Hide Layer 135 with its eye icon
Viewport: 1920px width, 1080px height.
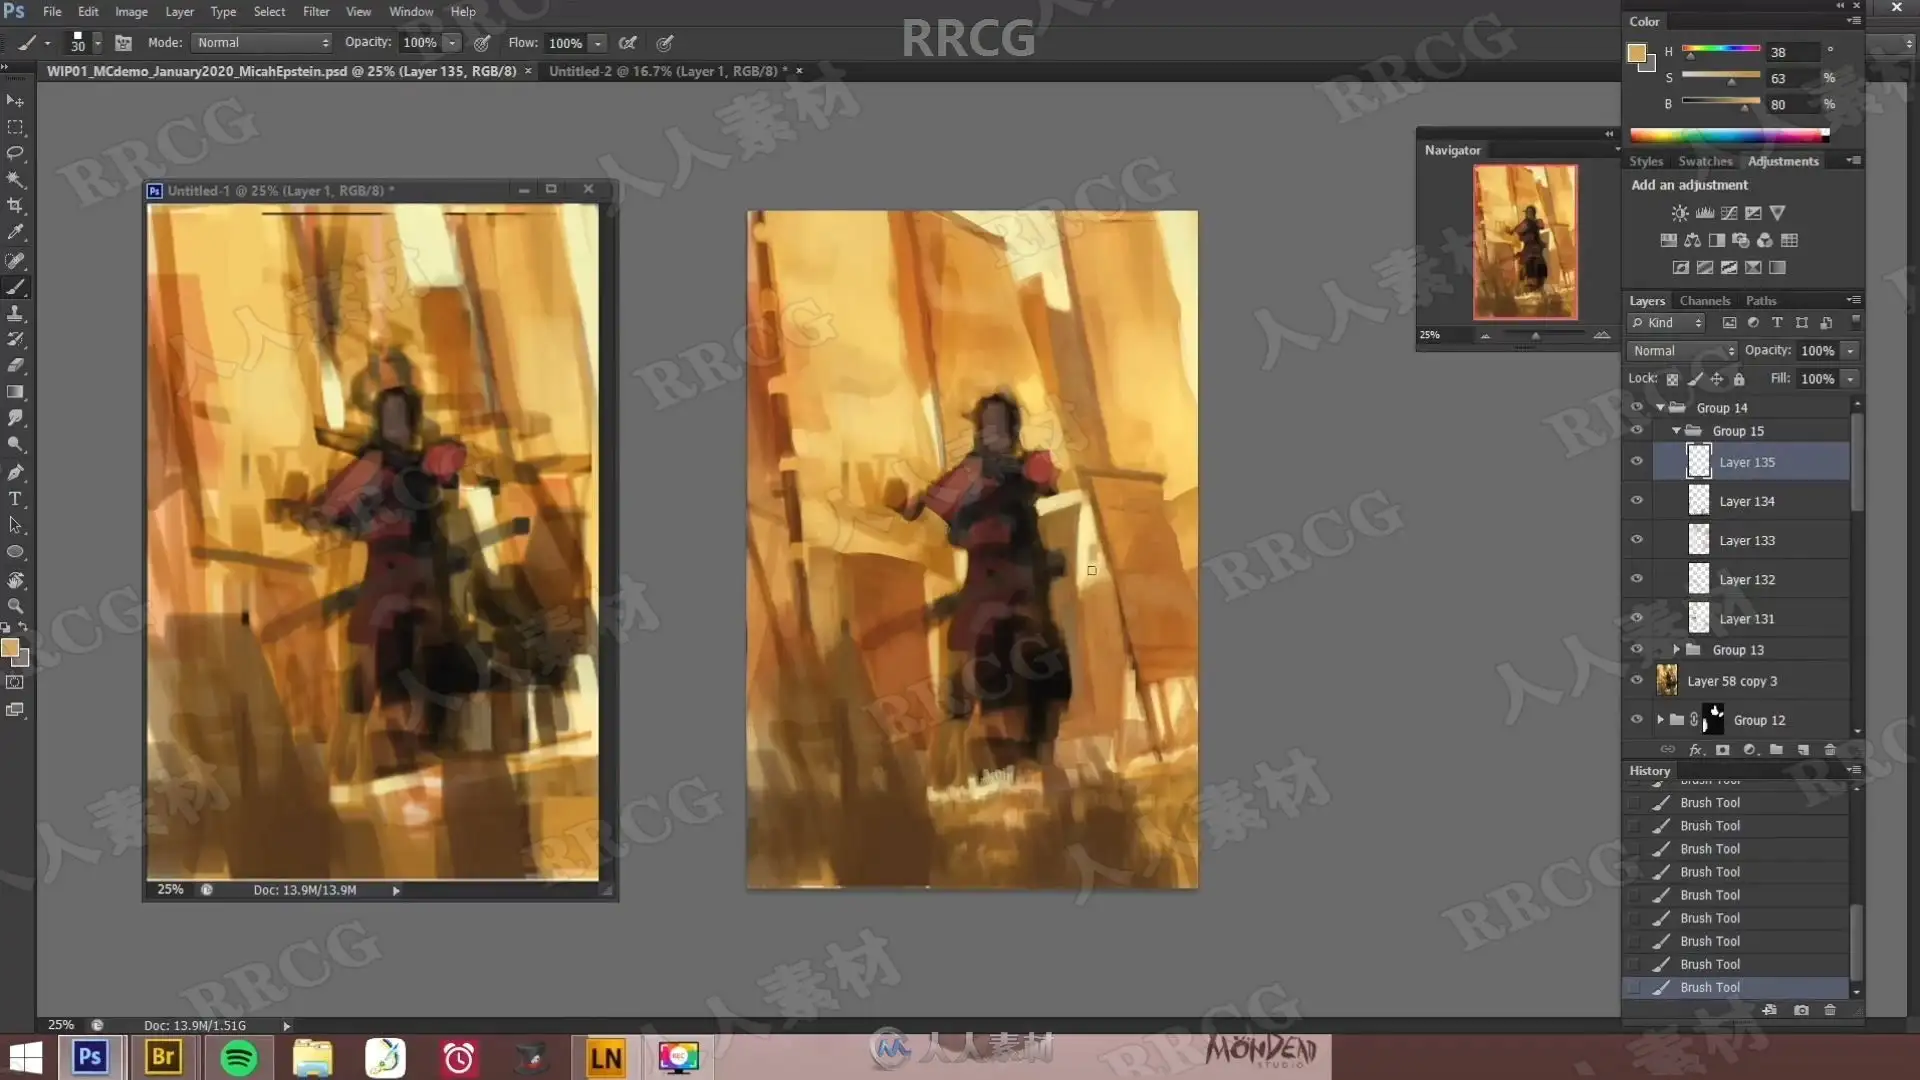tap(1637, 462)
